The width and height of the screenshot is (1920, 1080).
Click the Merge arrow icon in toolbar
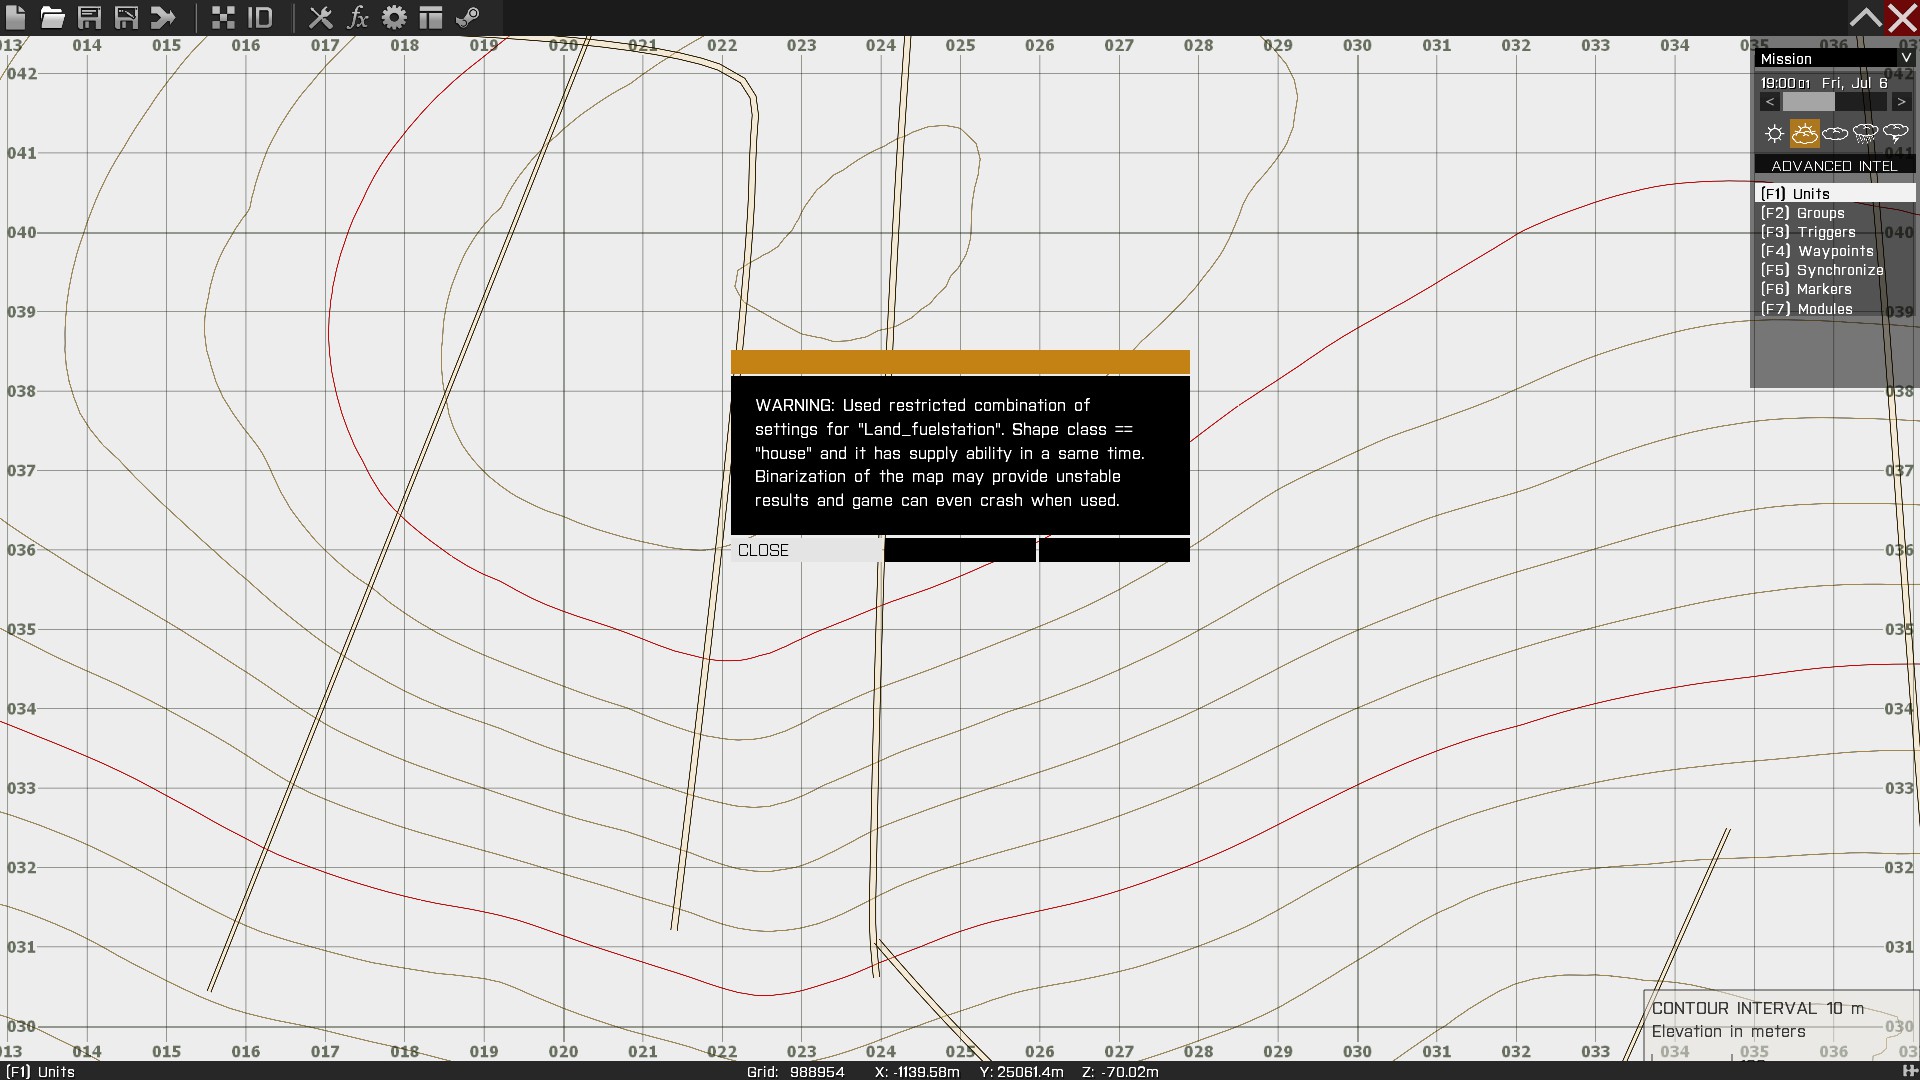coord(163,17)
